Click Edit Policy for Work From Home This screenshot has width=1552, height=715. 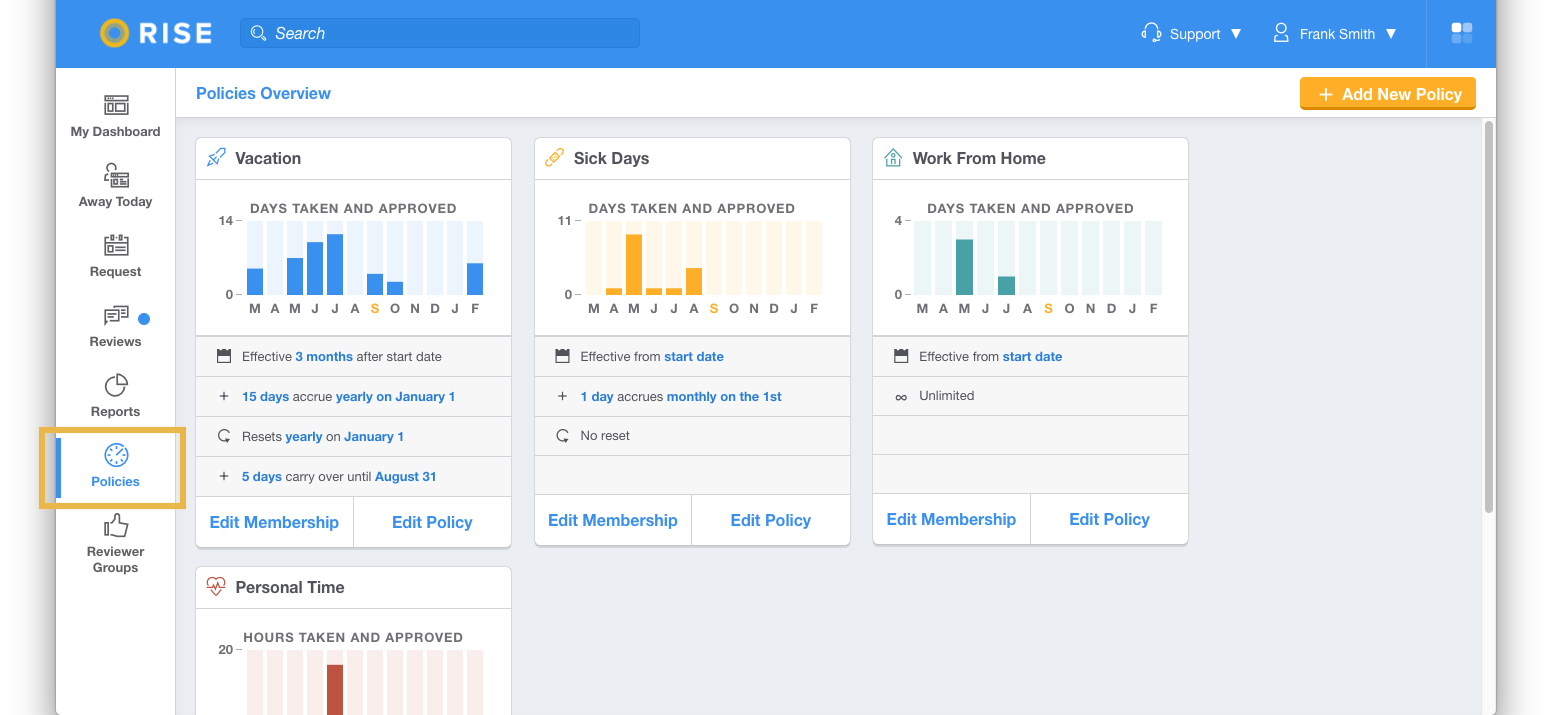(x=1109, y=519)
